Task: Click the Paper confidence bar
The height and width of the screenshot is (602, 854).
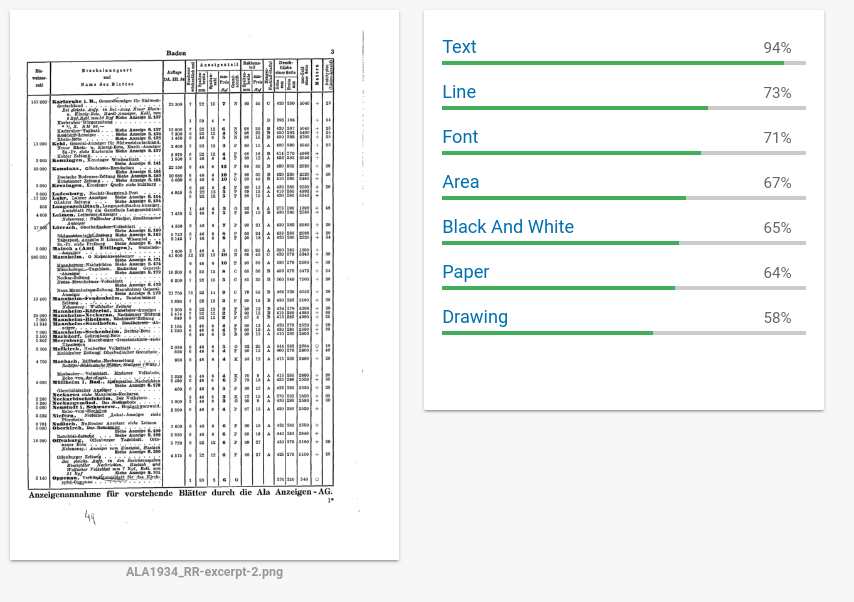Action: click(624, 288)
